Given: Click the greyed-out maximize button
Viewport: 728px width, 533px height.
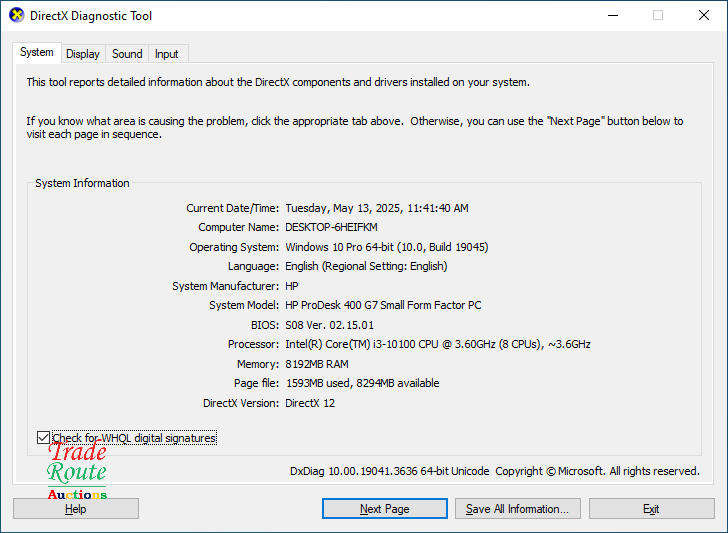Looking at the screenshot, I should coord(657,16).
